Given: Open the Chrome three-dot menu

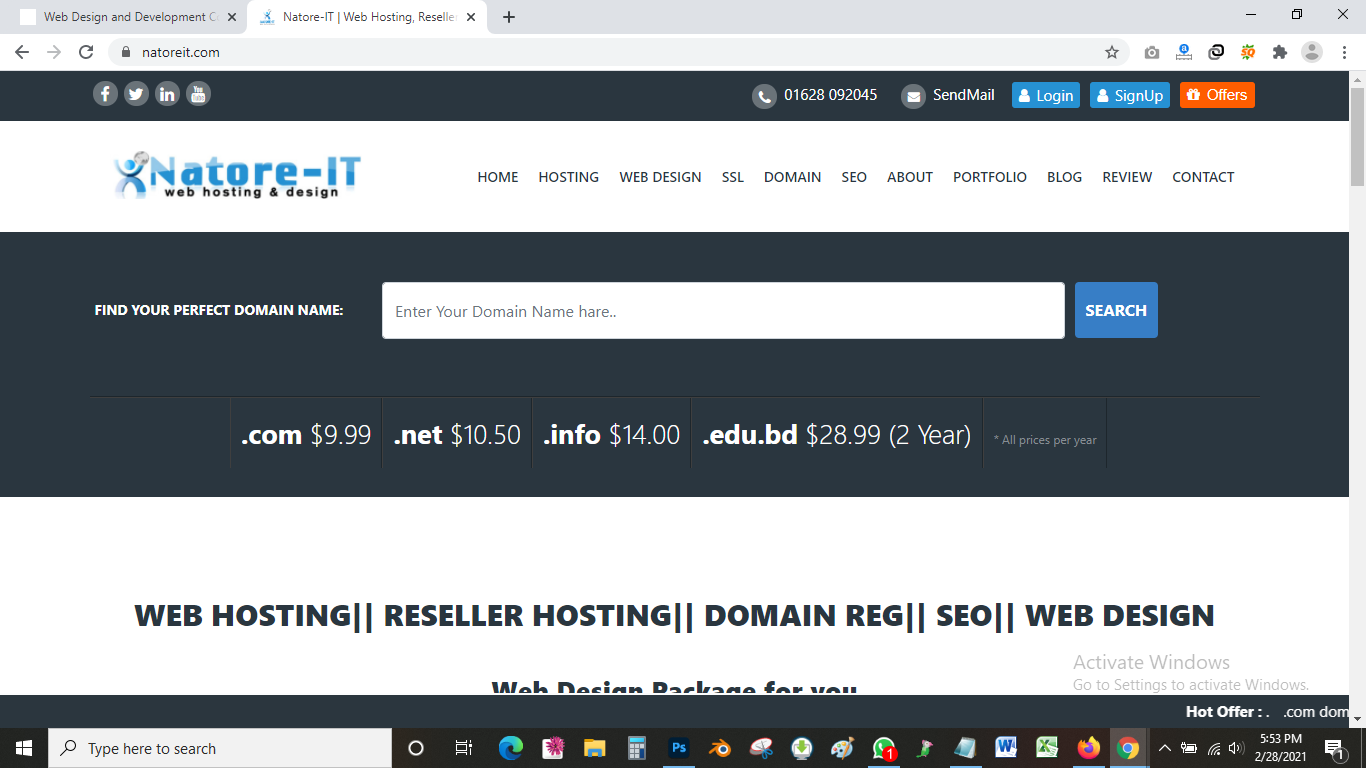Looking at the screenshot, I should pos(1343,52).
